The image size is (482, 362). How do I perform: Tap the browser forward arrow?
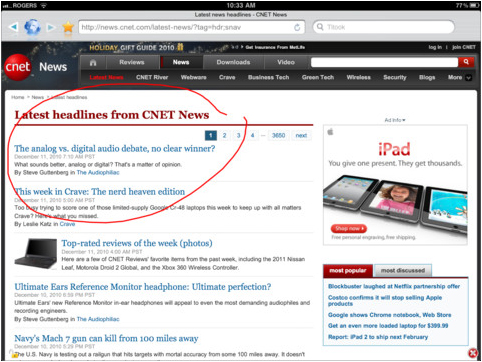(x=51, y=27)
